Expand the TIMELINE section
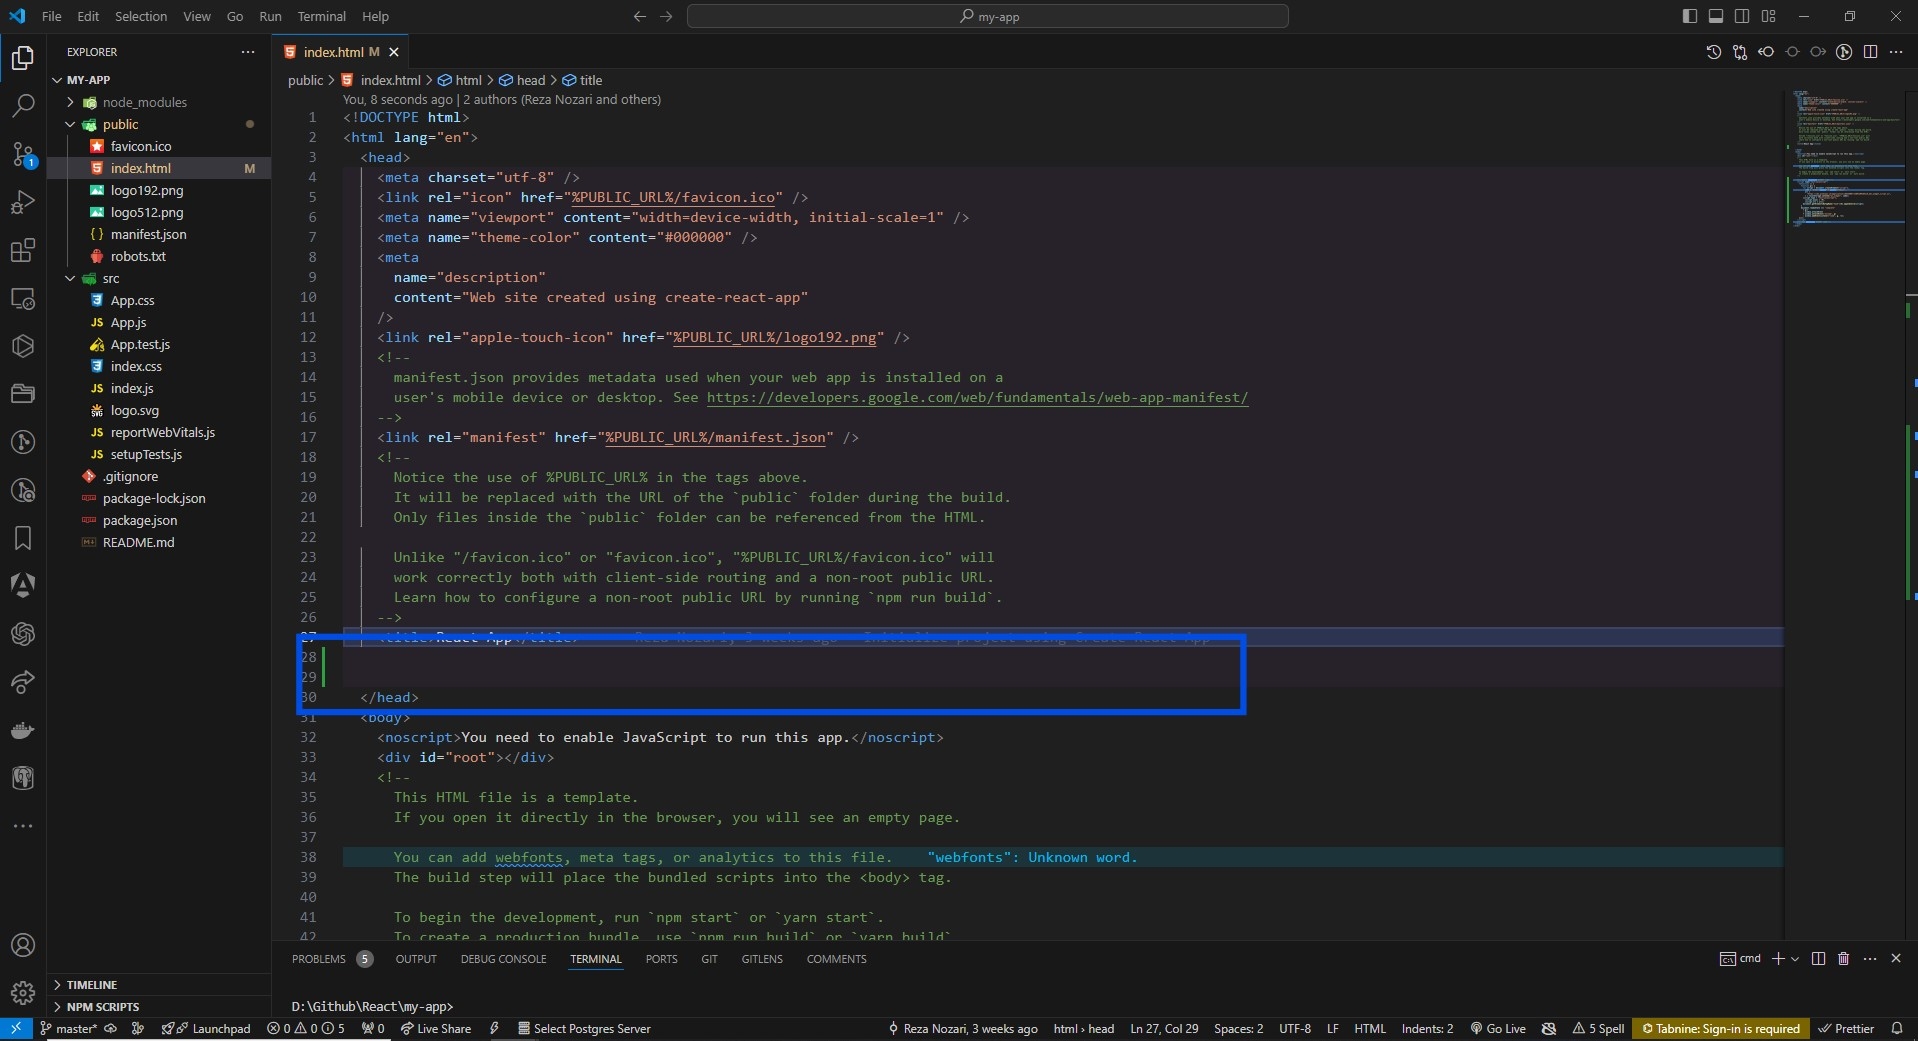The width and height of the screenshot is (1918, 1041). click(160, 985)
